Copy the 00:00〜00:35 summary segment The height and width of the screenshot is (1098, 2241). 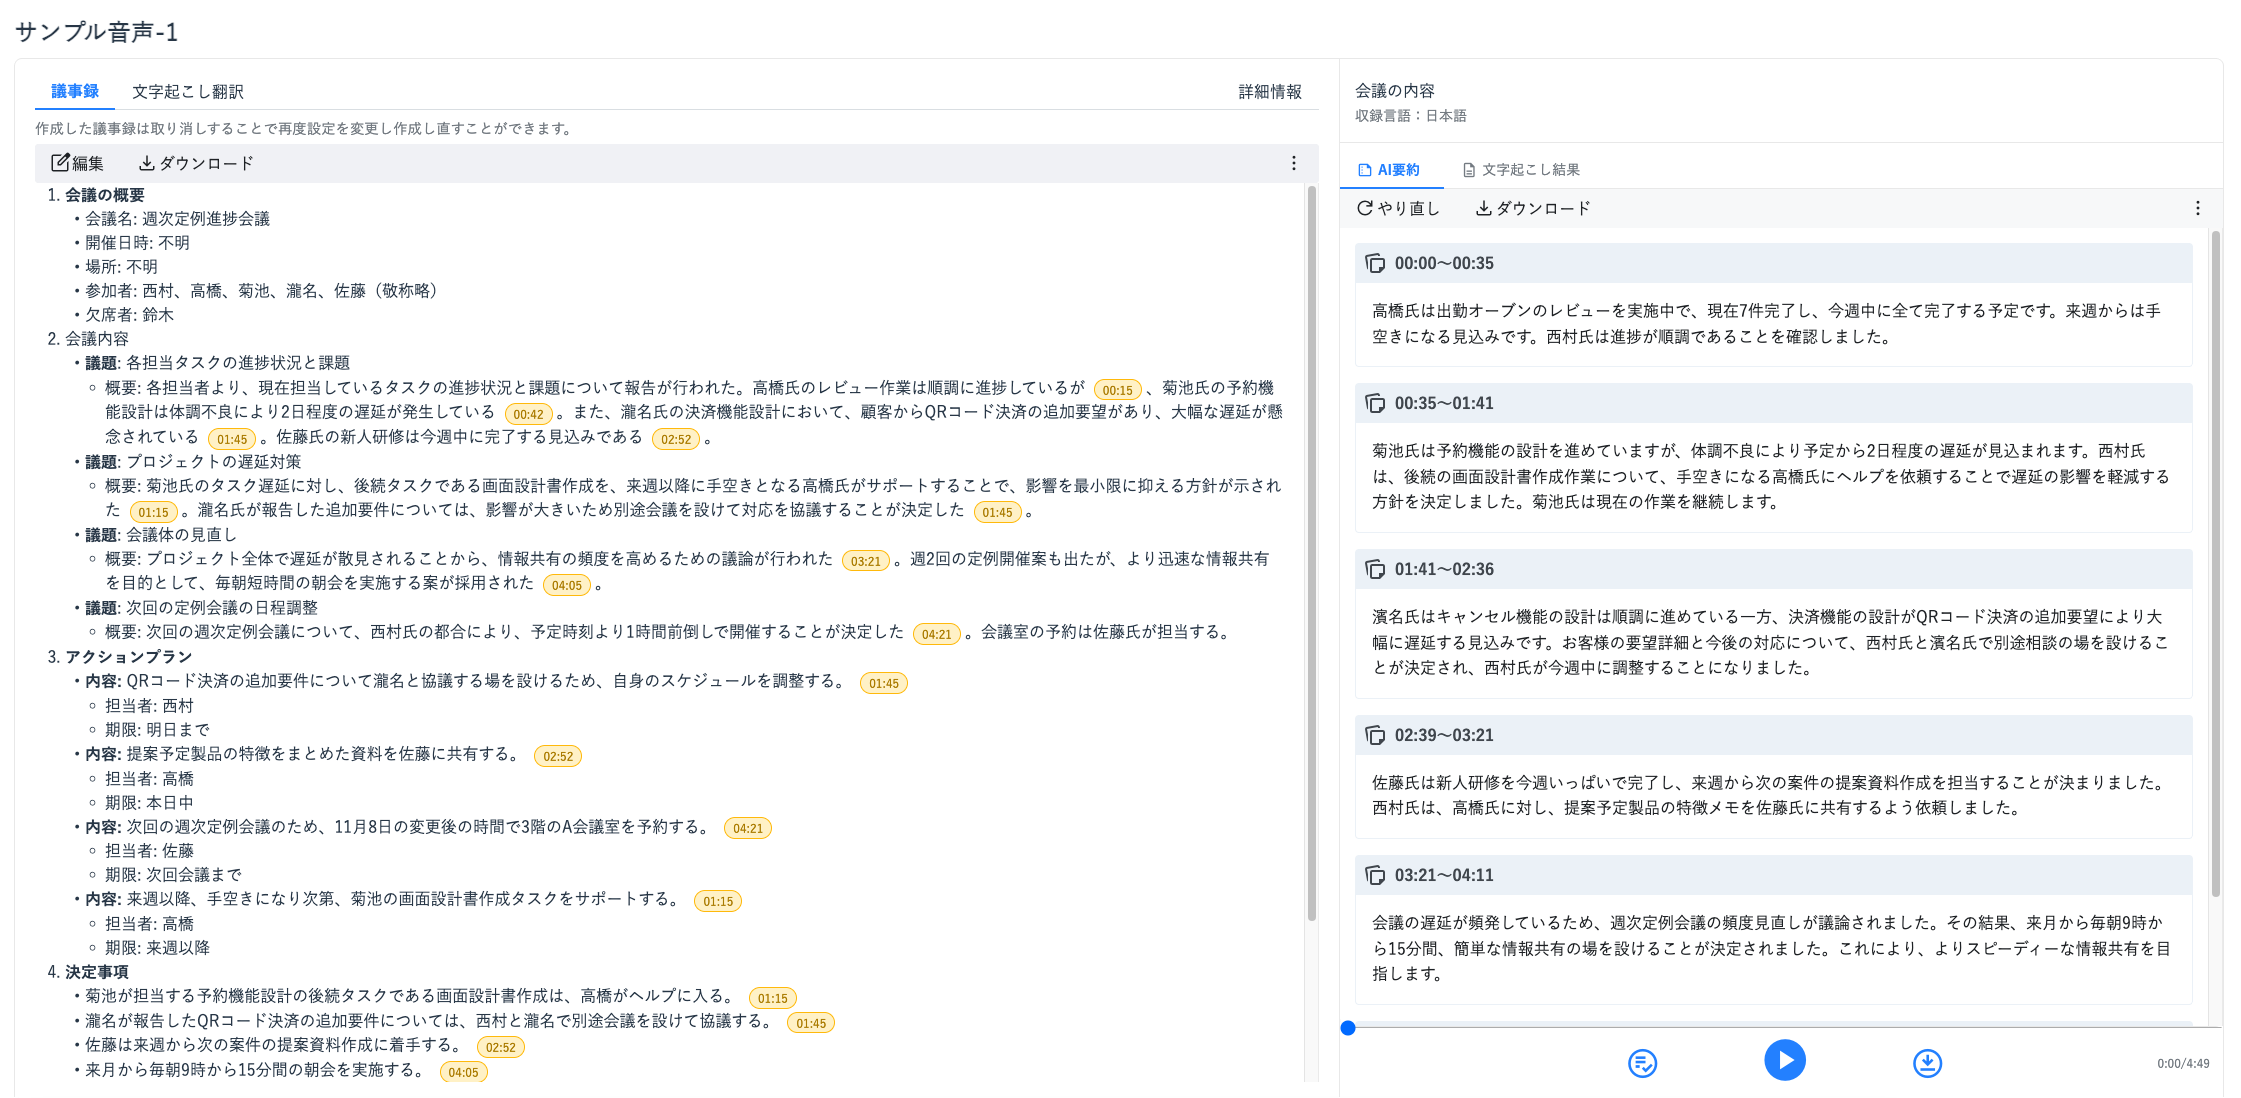tap(1375, 263)
